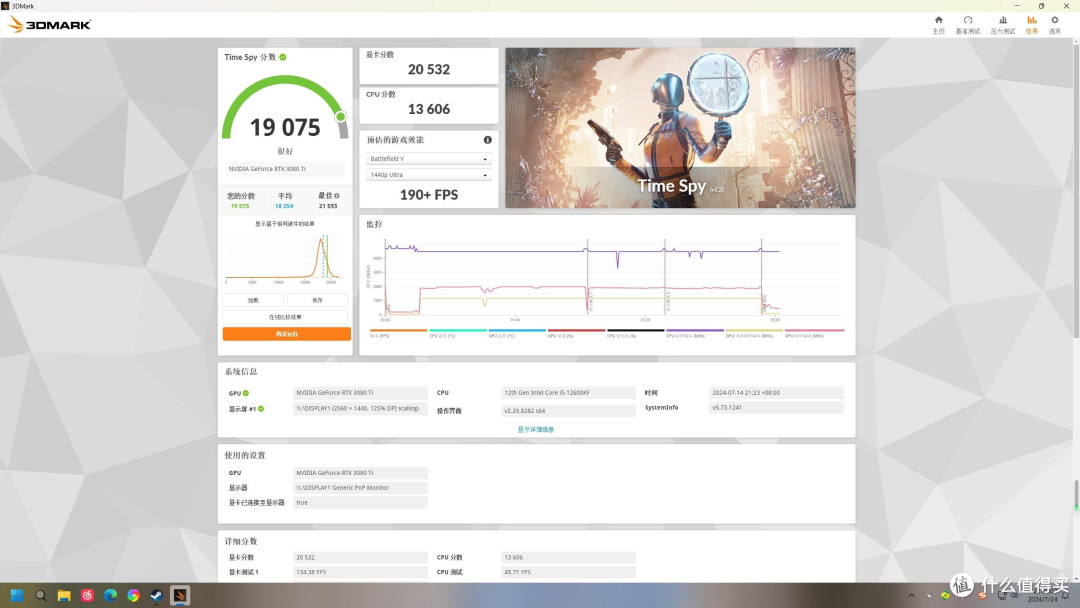
Task: Open the Windows Start menu
Action: 17,596
